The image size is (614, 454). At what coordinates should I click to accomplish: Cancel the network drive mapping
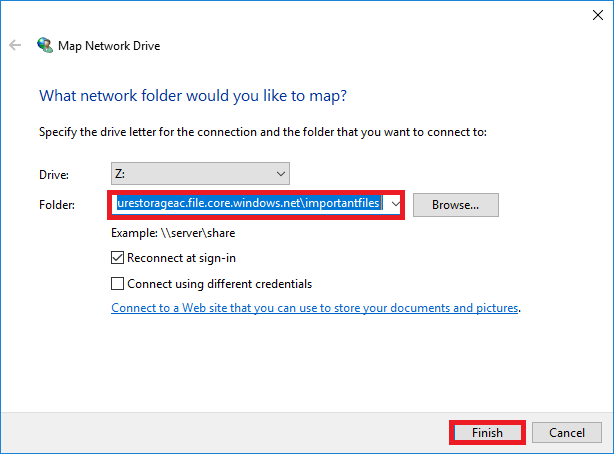point(565,432)
